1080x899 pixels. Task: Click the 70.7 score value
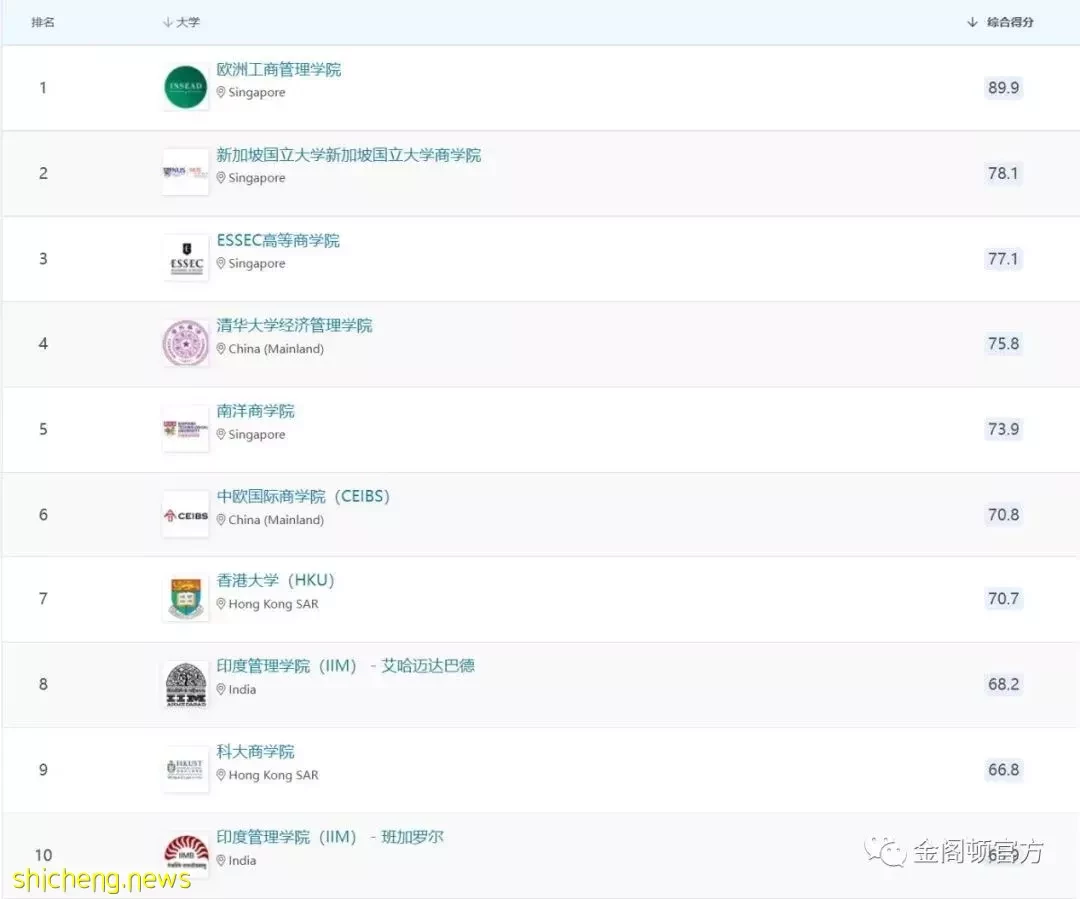(1004, 599)
